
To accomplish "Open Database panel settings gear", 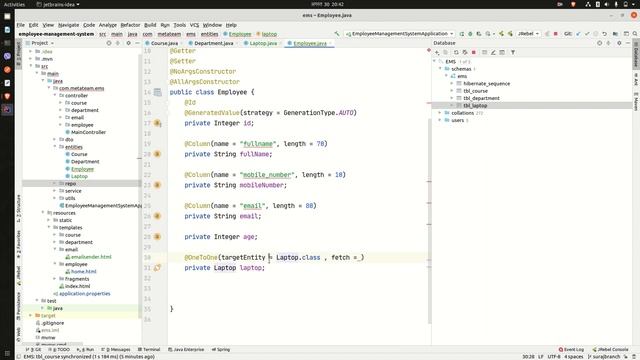I will (x=619, y=43).
